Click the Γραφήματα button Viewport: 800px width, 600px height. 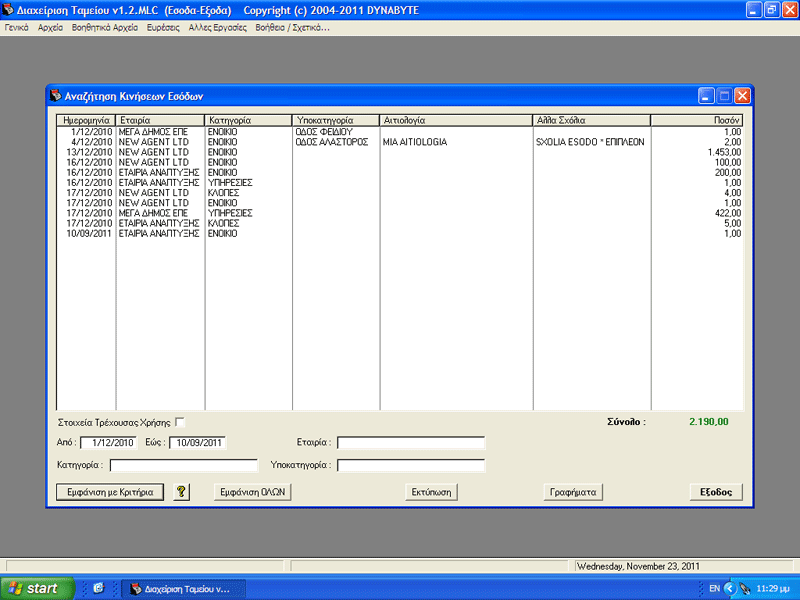pos(573,492)
